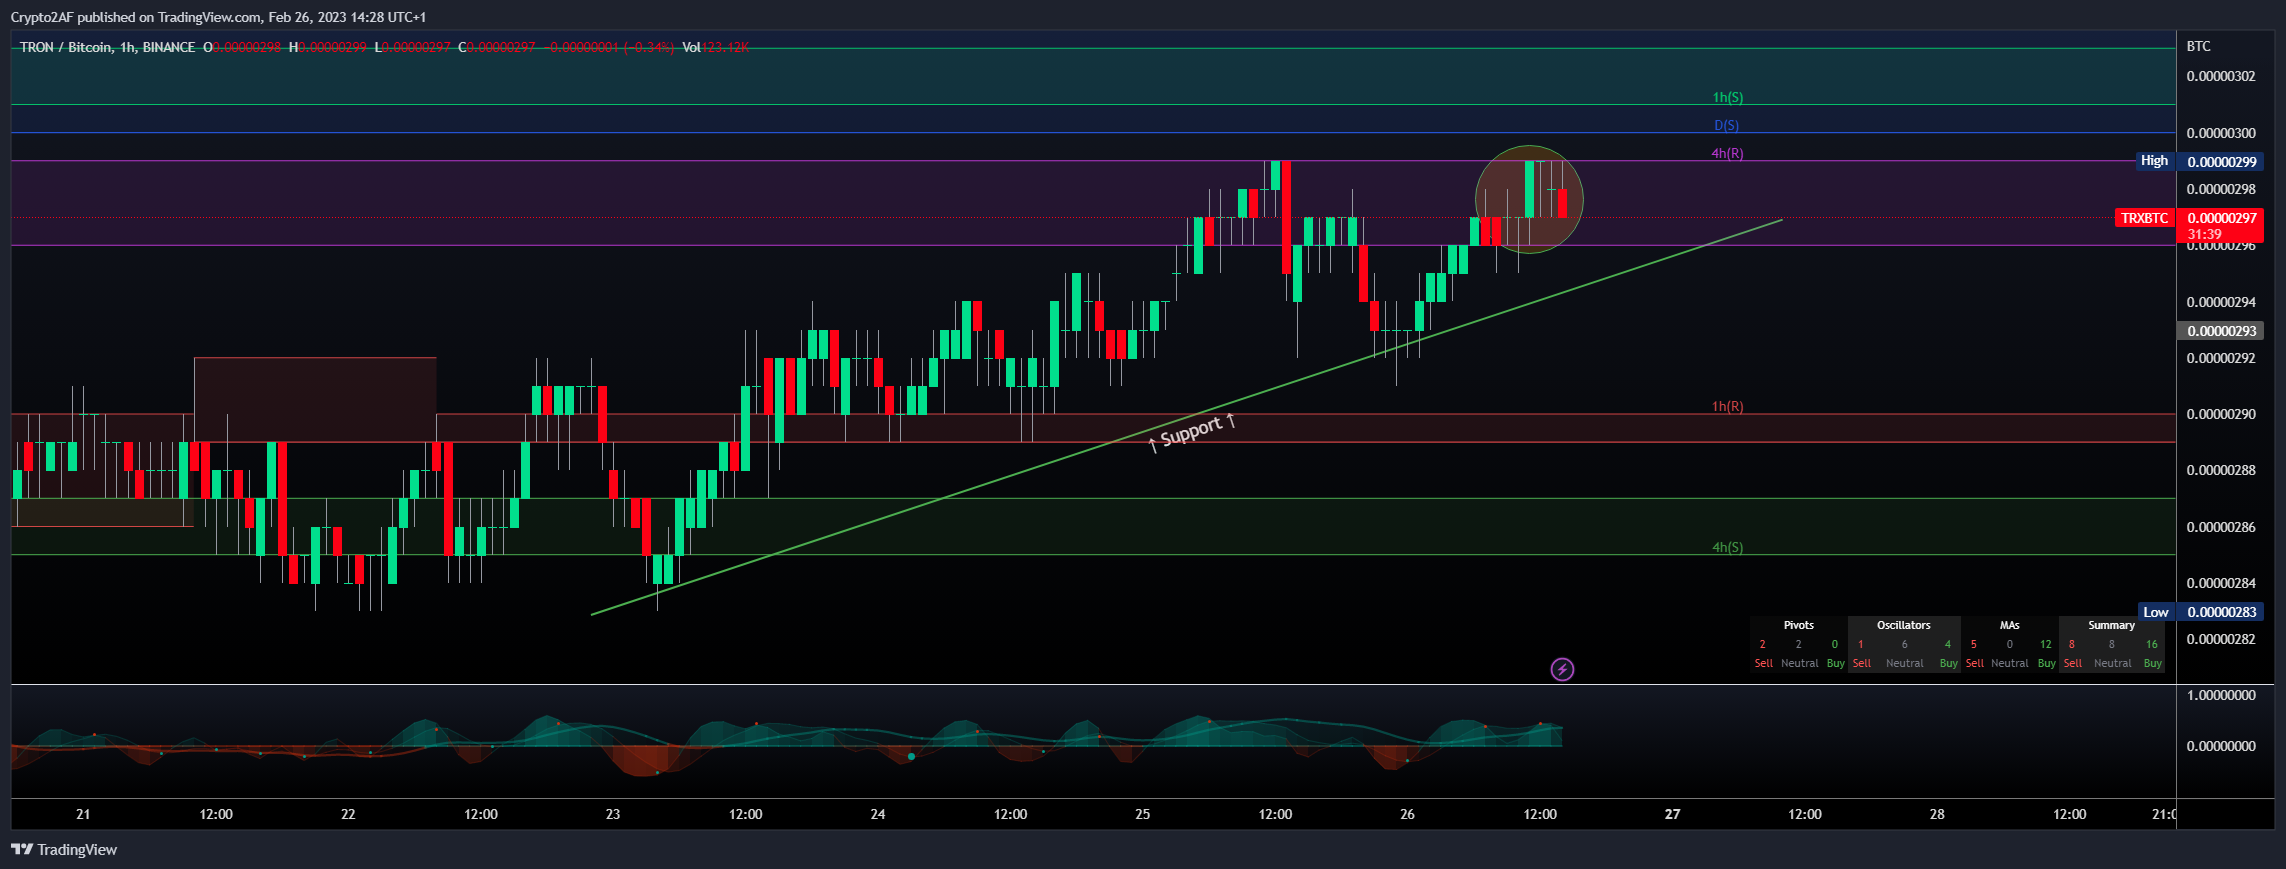Click the MAs column heading
Screen dimensions: 2286x869
pos(2009,625)
